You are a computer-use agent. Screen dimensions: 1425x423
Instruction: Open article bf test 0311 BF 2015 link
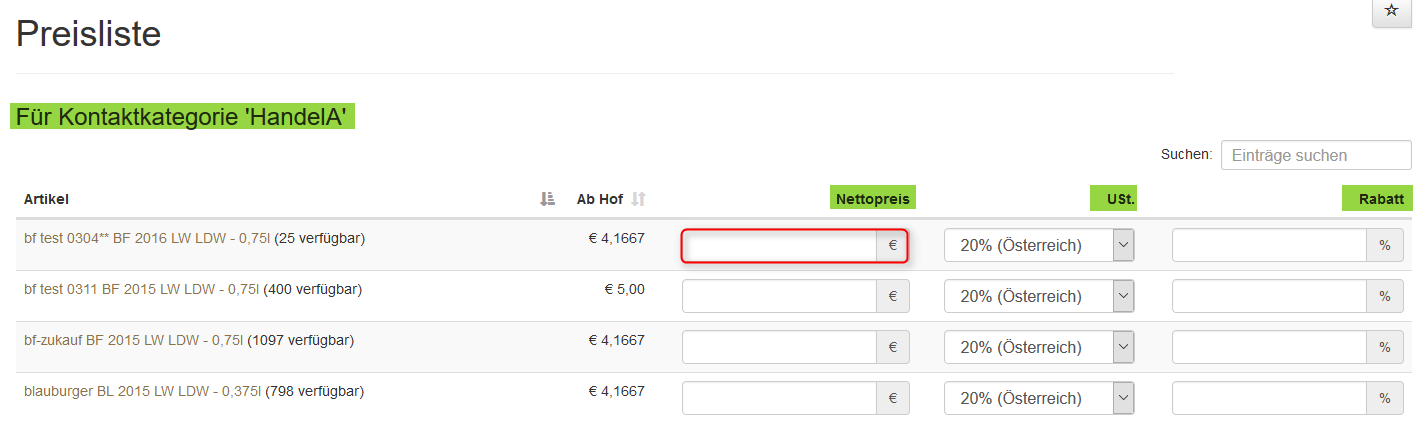[x=141, y=289]
